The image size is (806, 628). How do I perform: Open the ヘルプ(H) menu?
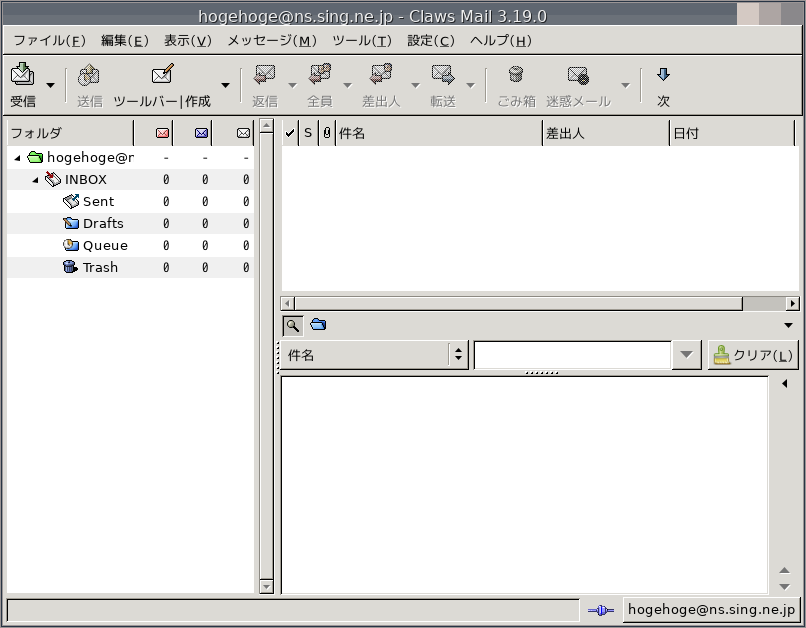[501, 41]
